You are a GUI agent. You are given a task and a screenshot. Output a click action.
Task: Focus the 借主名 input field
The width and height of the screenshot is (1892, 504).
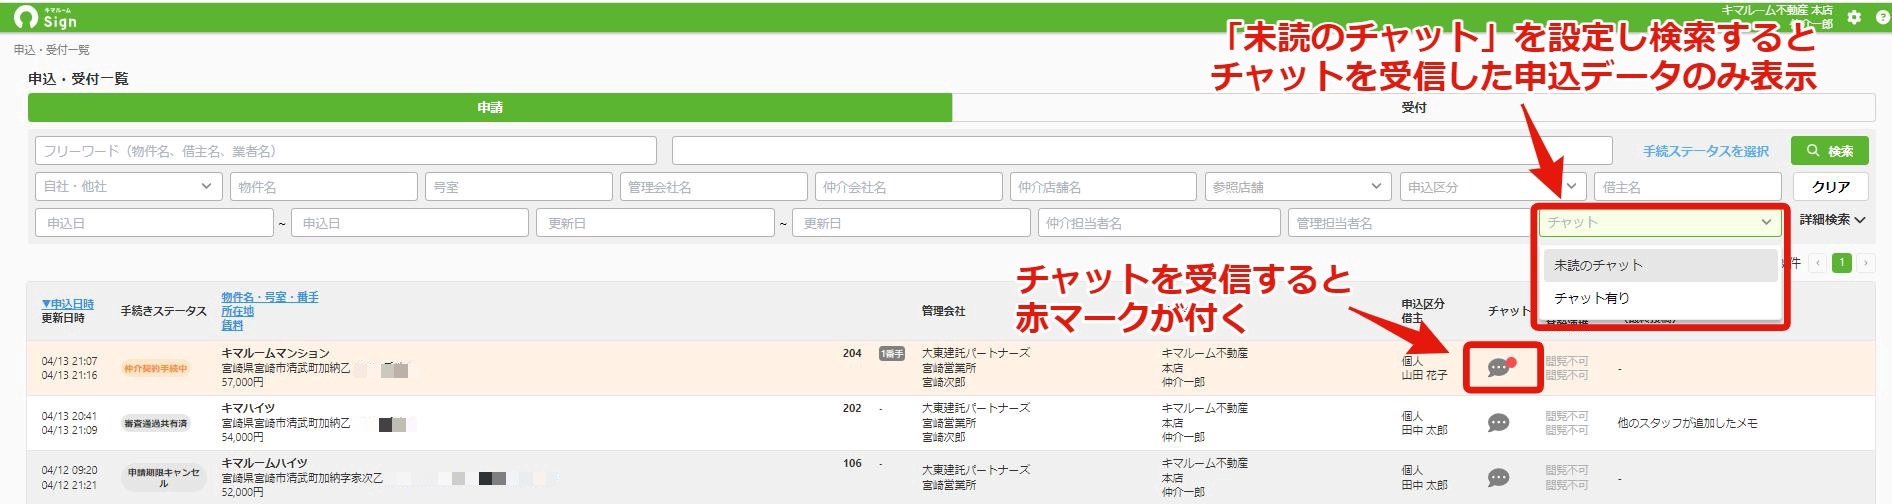pyautogui.click(x=1688, y=186)
